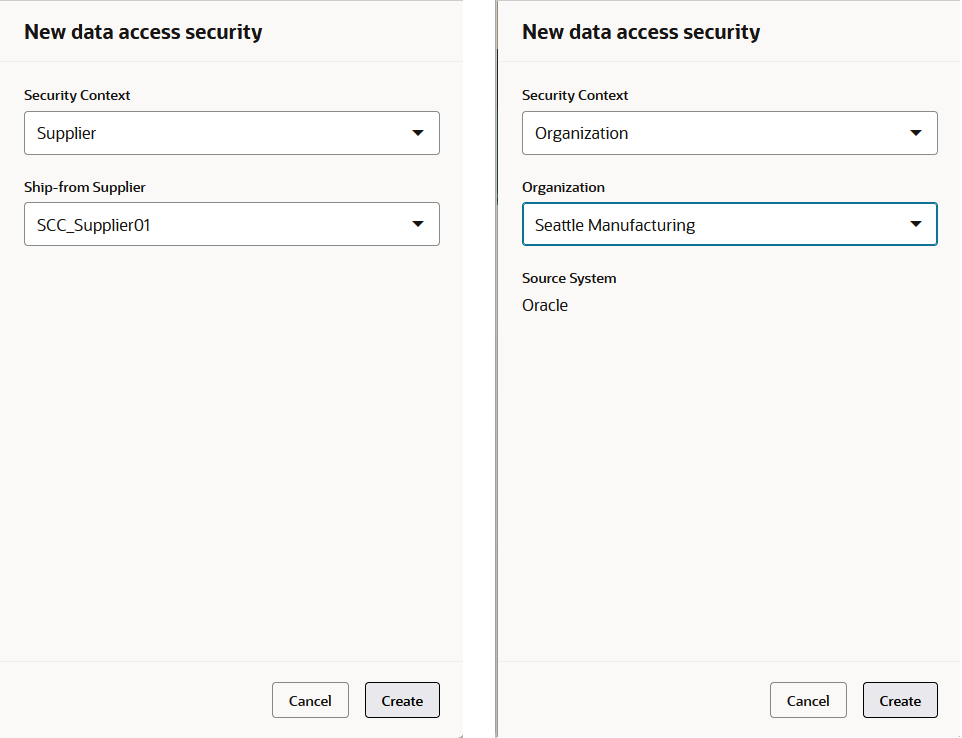
Task: Open the Security Context dropdown showing Organization
Action: coord(729,133)
